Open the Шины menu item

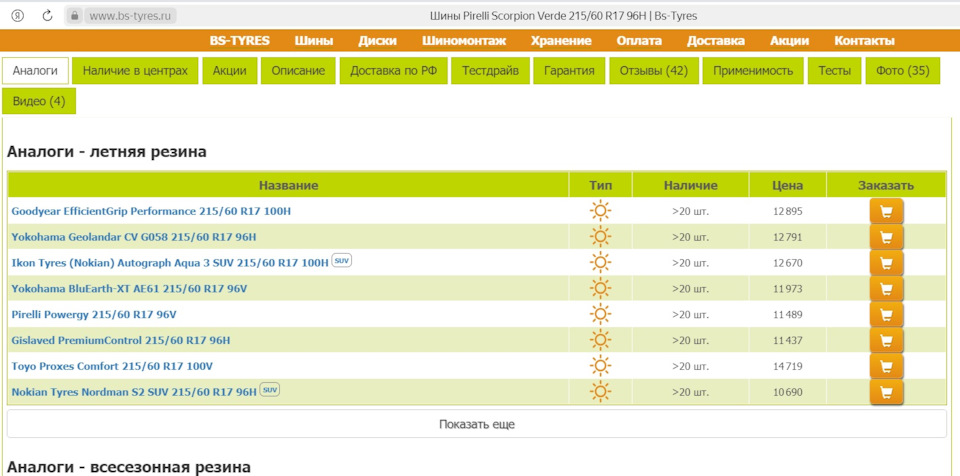tap(314, 41)
